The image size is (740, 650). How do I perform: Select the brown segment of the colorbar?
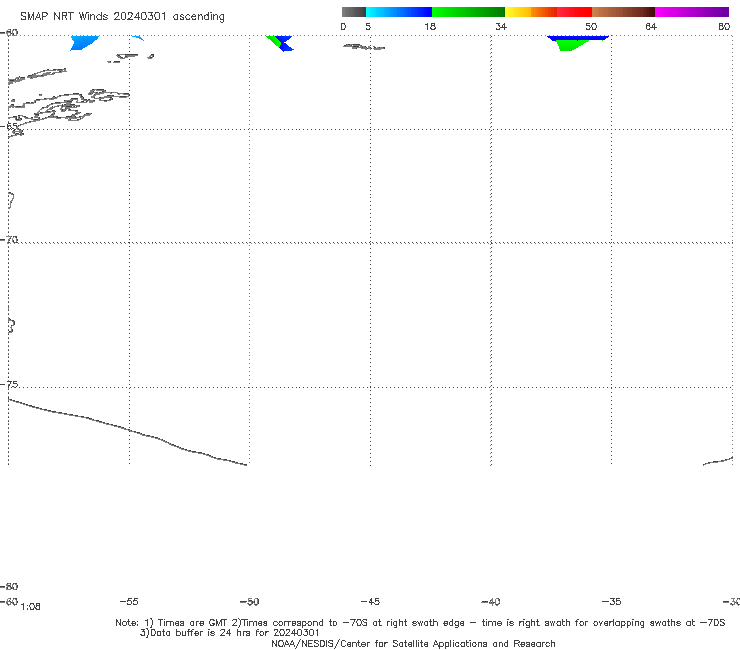pyautogui.click(x=623, y=12)
